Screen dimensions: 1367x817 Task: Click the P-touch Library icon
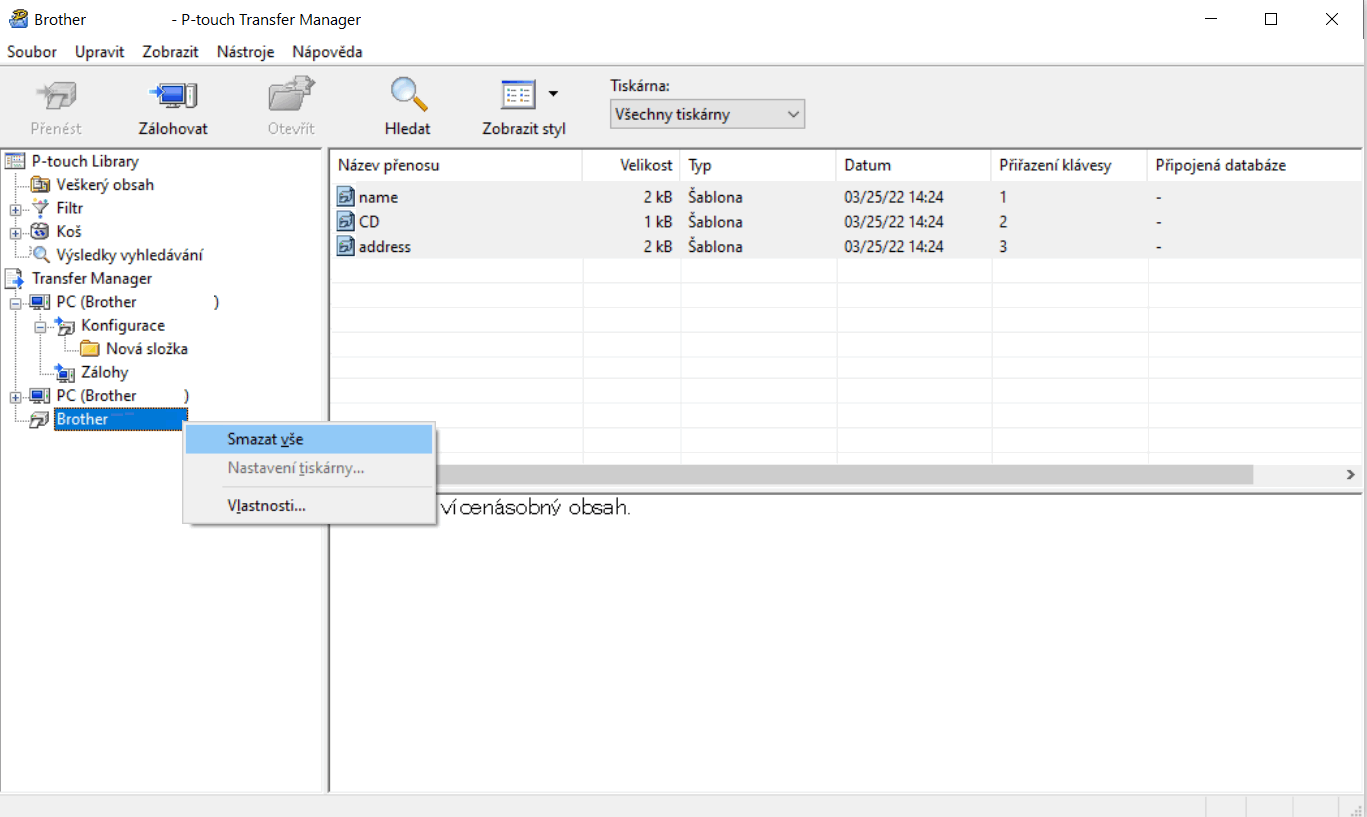(x=15, y=161)
